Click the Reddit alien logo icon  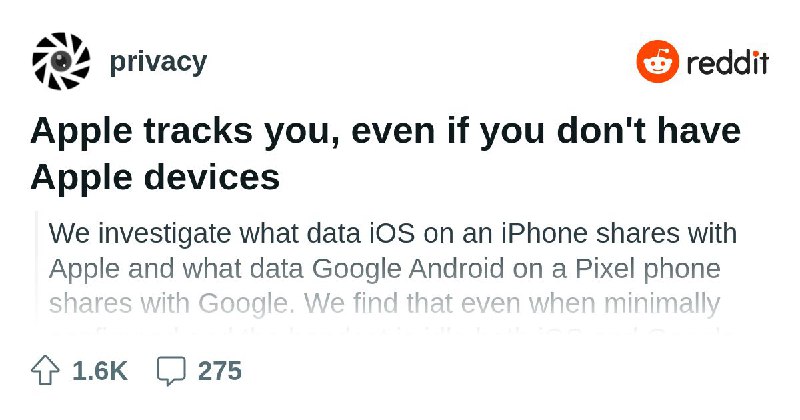(x=658, y=63)
